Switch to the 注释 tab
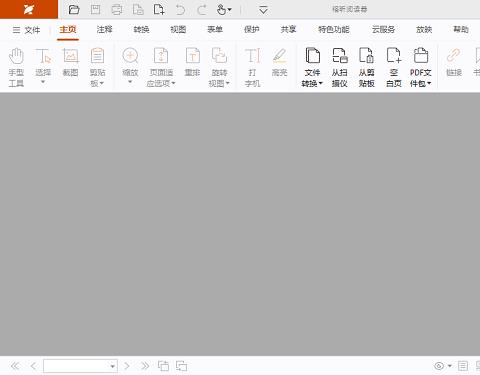 (x=104, y=30)
